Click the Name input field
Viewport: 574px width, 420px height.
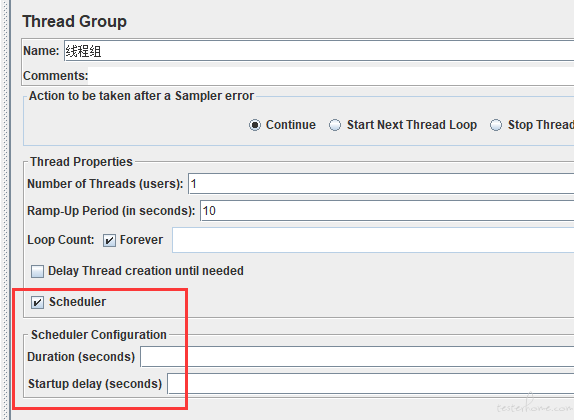tap(319, 51)
